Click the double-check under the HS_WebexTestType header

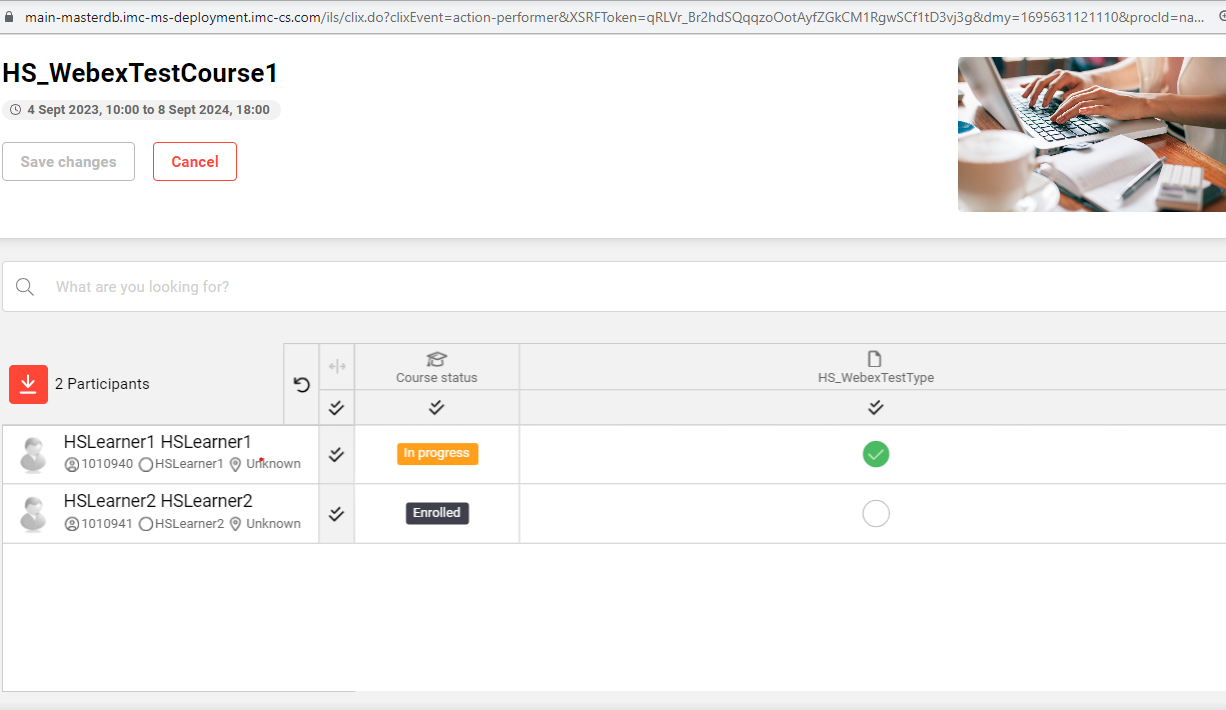(875, 407)
